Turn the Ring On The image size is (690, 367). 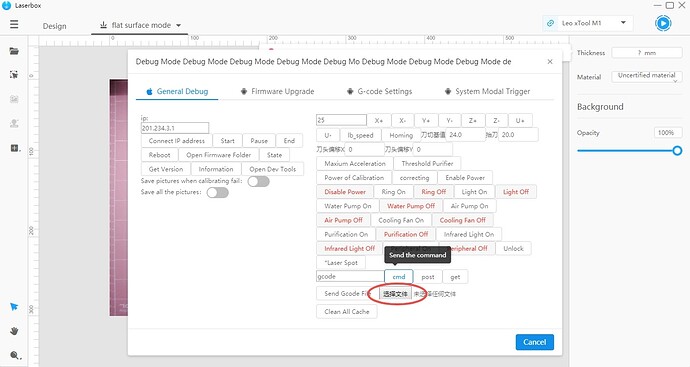(x=393, y=192)
